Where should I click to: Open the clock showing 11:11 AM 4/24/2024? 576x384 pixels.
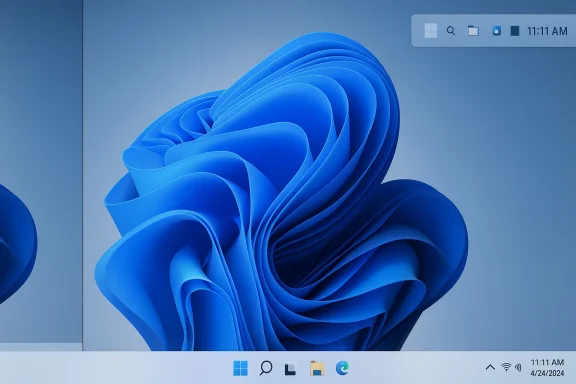point(547,367)
